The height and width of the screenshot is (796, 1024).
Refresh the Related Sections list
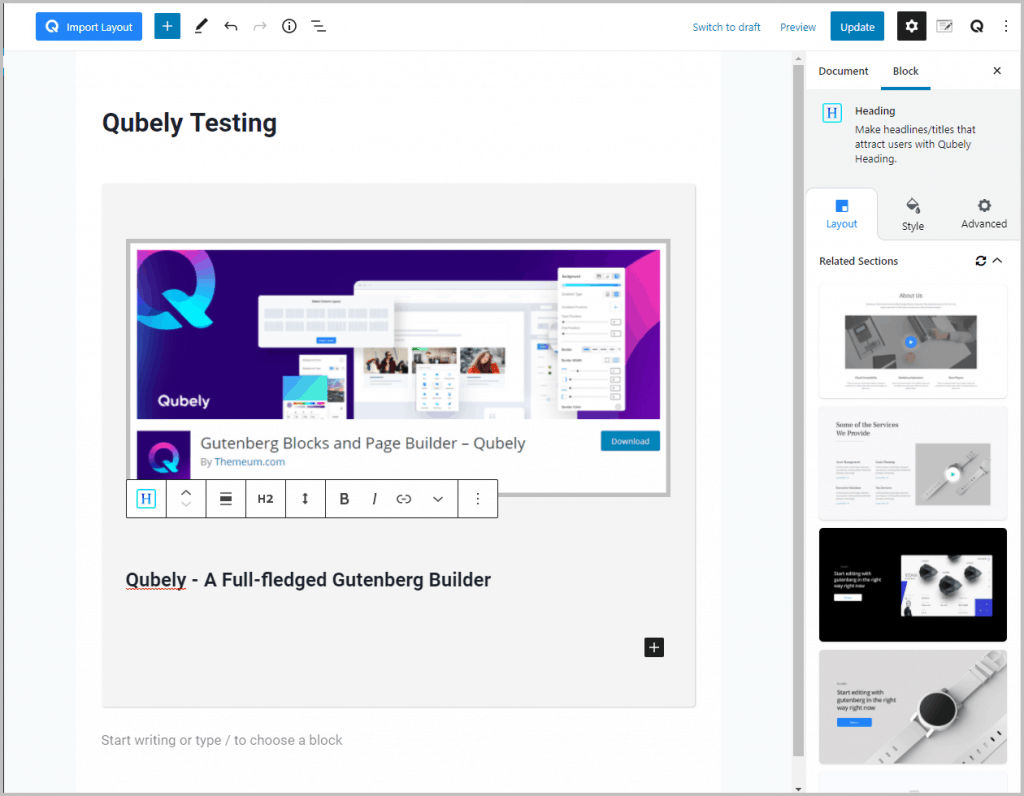tap(980, 261)
